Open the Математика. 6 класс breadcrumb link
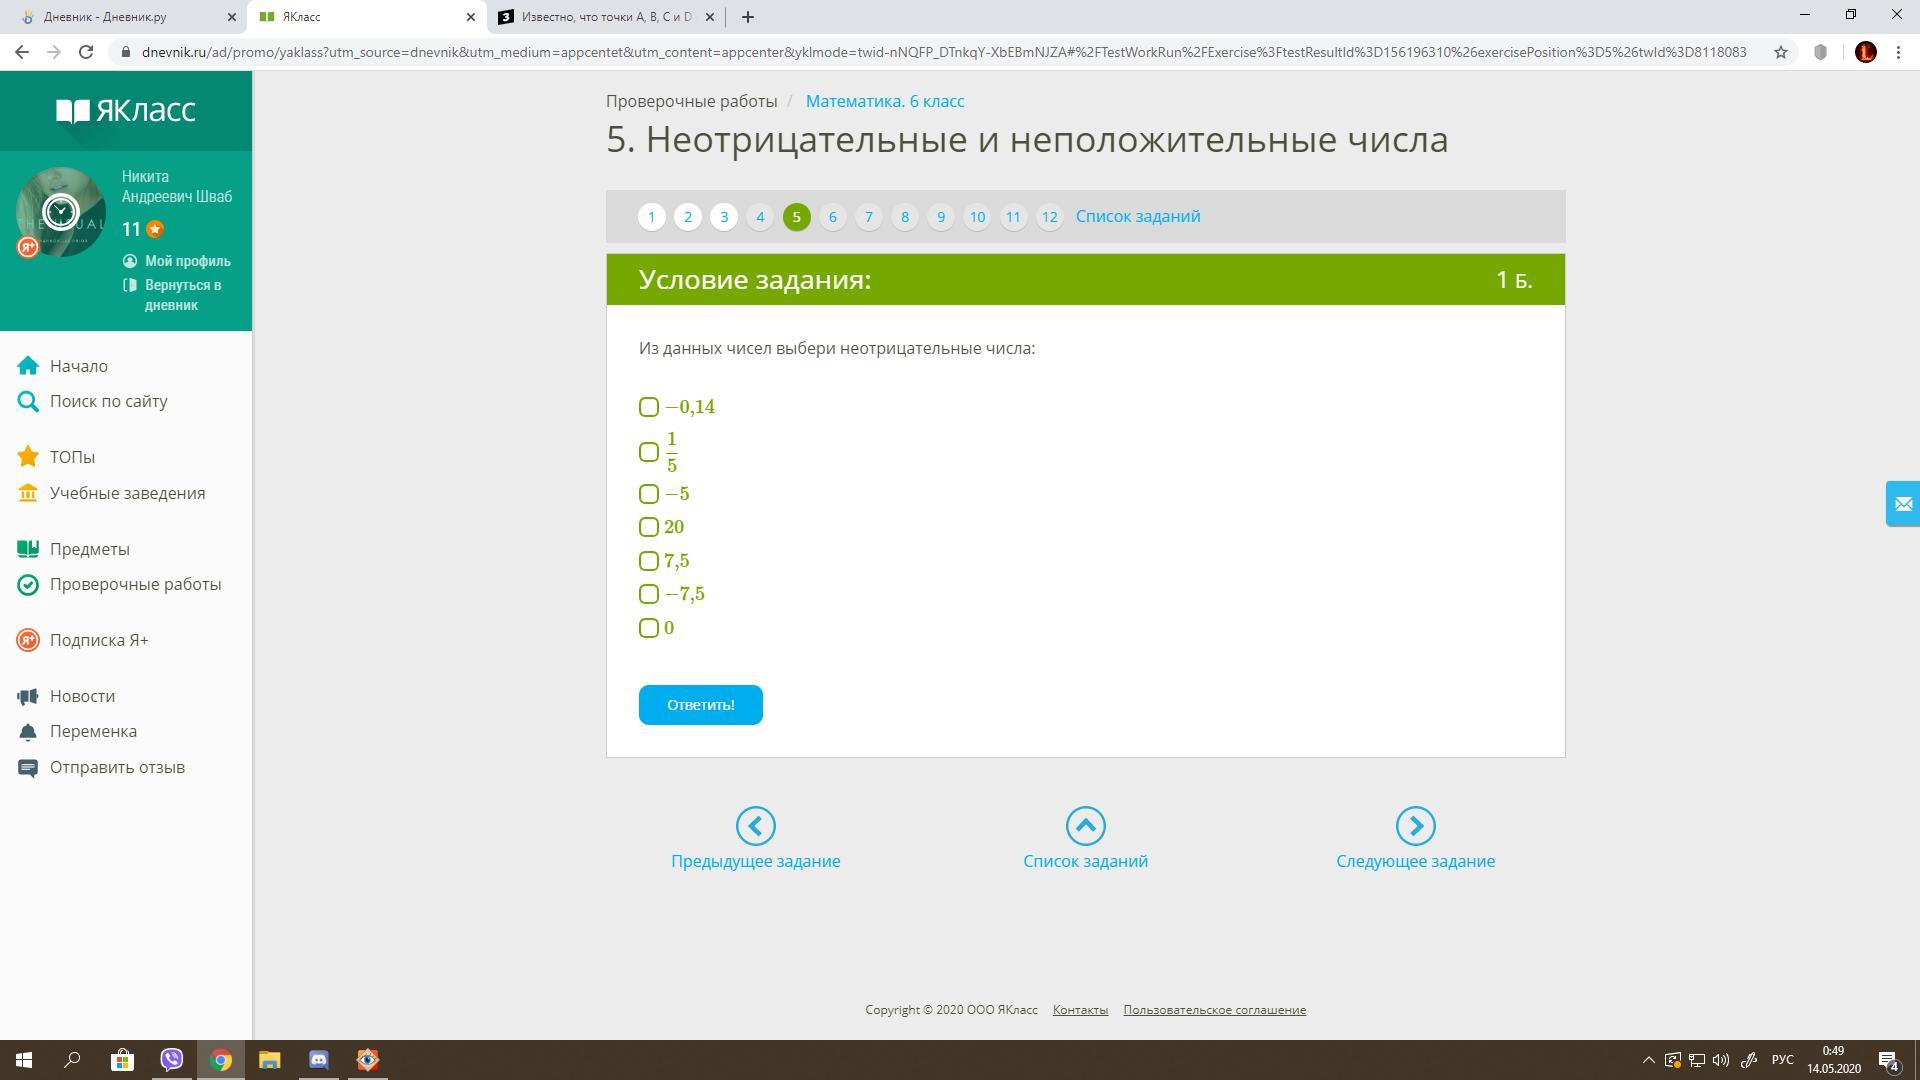This screenshot has height=1080, width=1920. coord(884,101)
